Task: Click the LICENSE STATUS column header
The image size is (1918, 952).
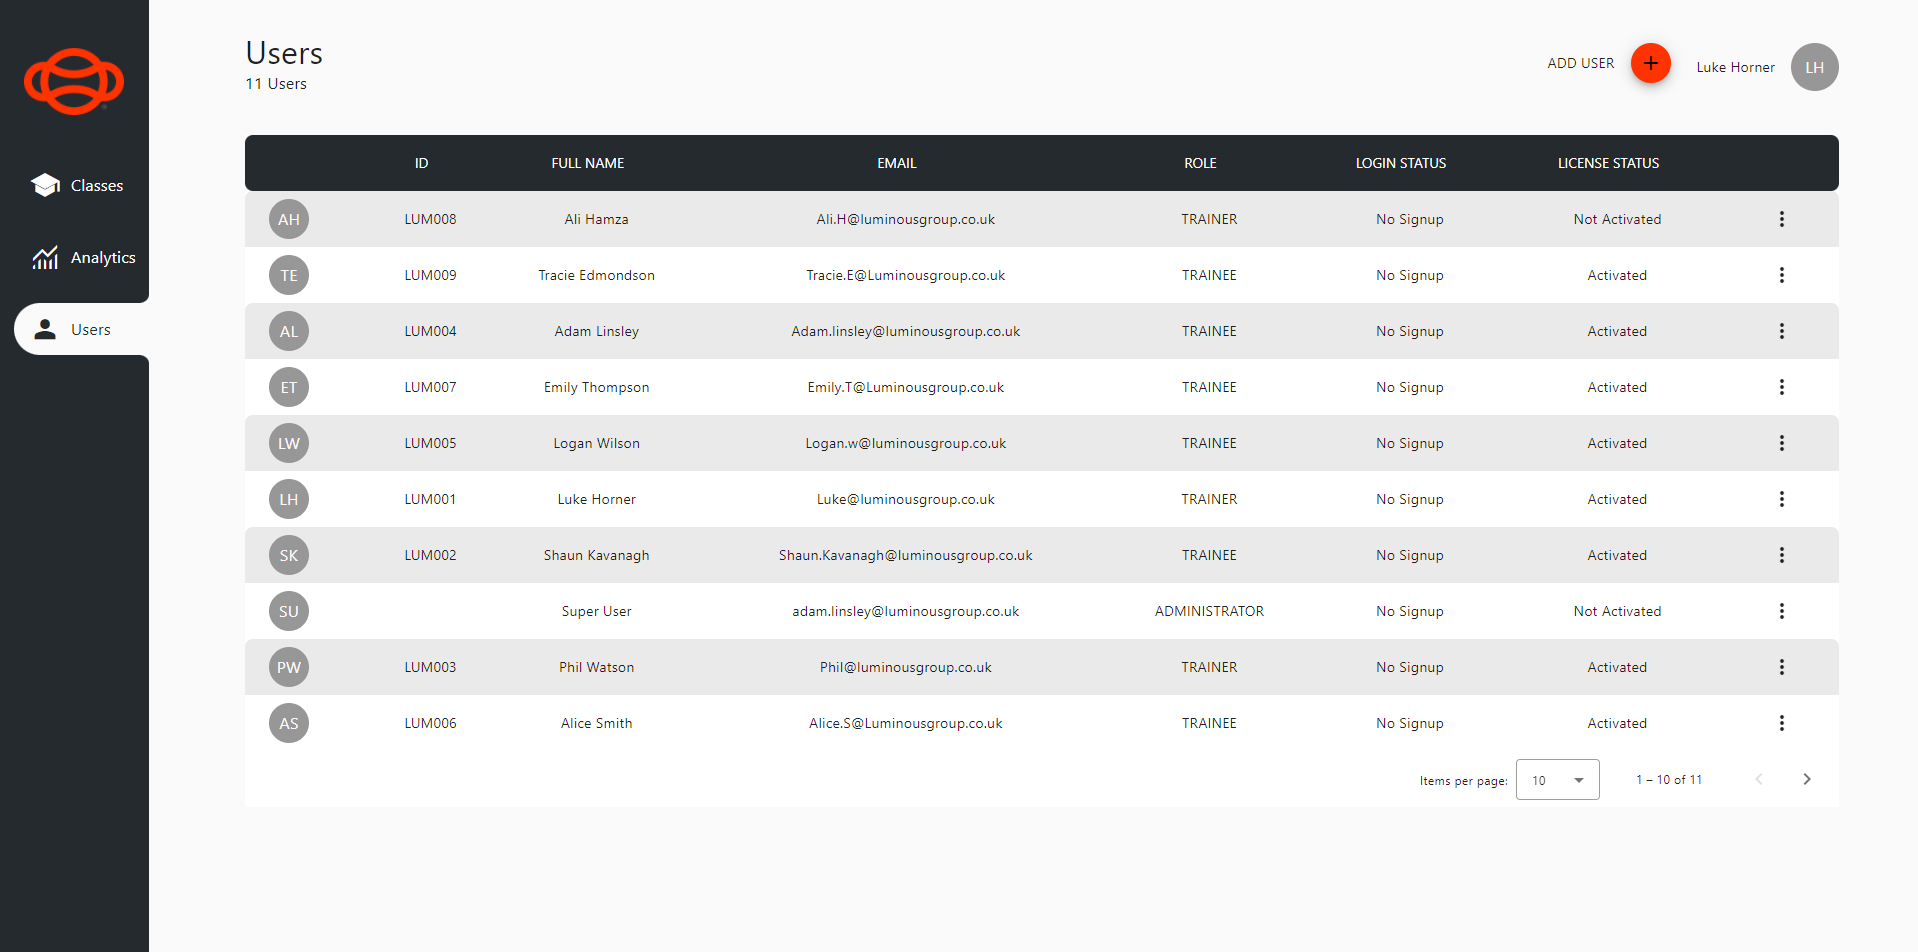Action: coord(1607,163)
